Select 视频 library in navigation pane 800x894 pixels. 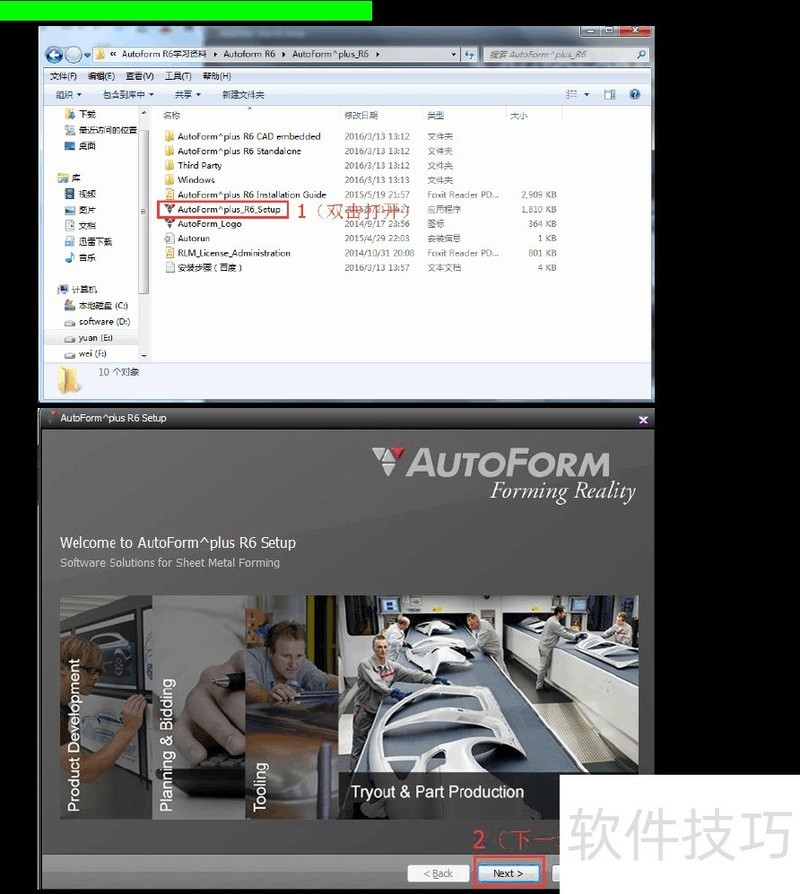[x=80, y=194]
